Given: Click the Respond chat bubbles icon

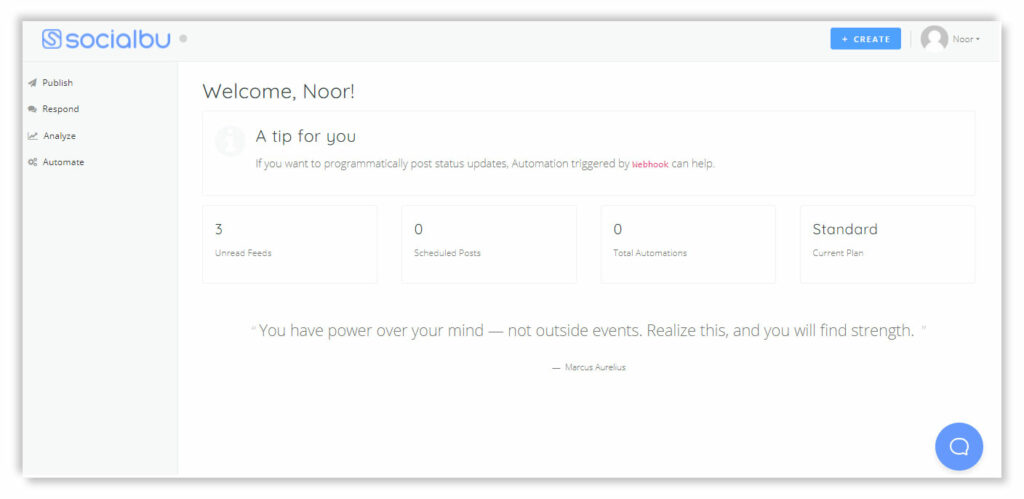Looking at the screenshot, I should pyautogui.click(x=33, y=109).
